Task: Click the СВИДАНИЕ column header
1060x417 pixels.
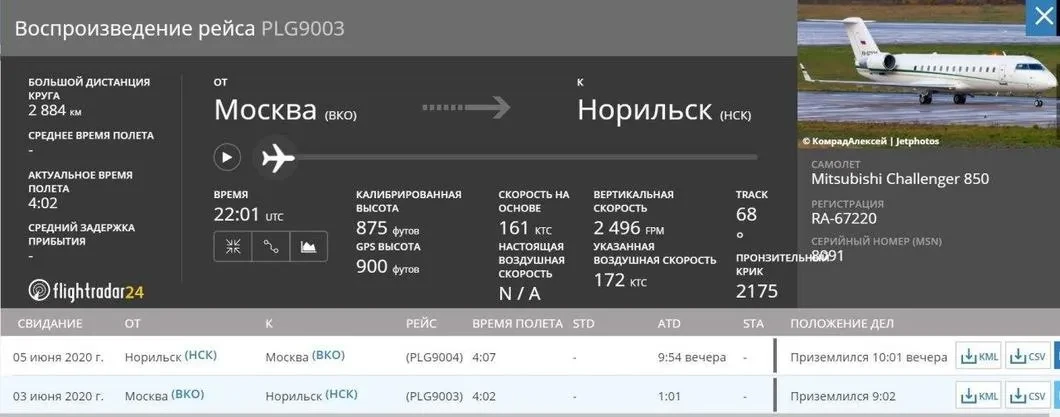Action: coord(48,324)
